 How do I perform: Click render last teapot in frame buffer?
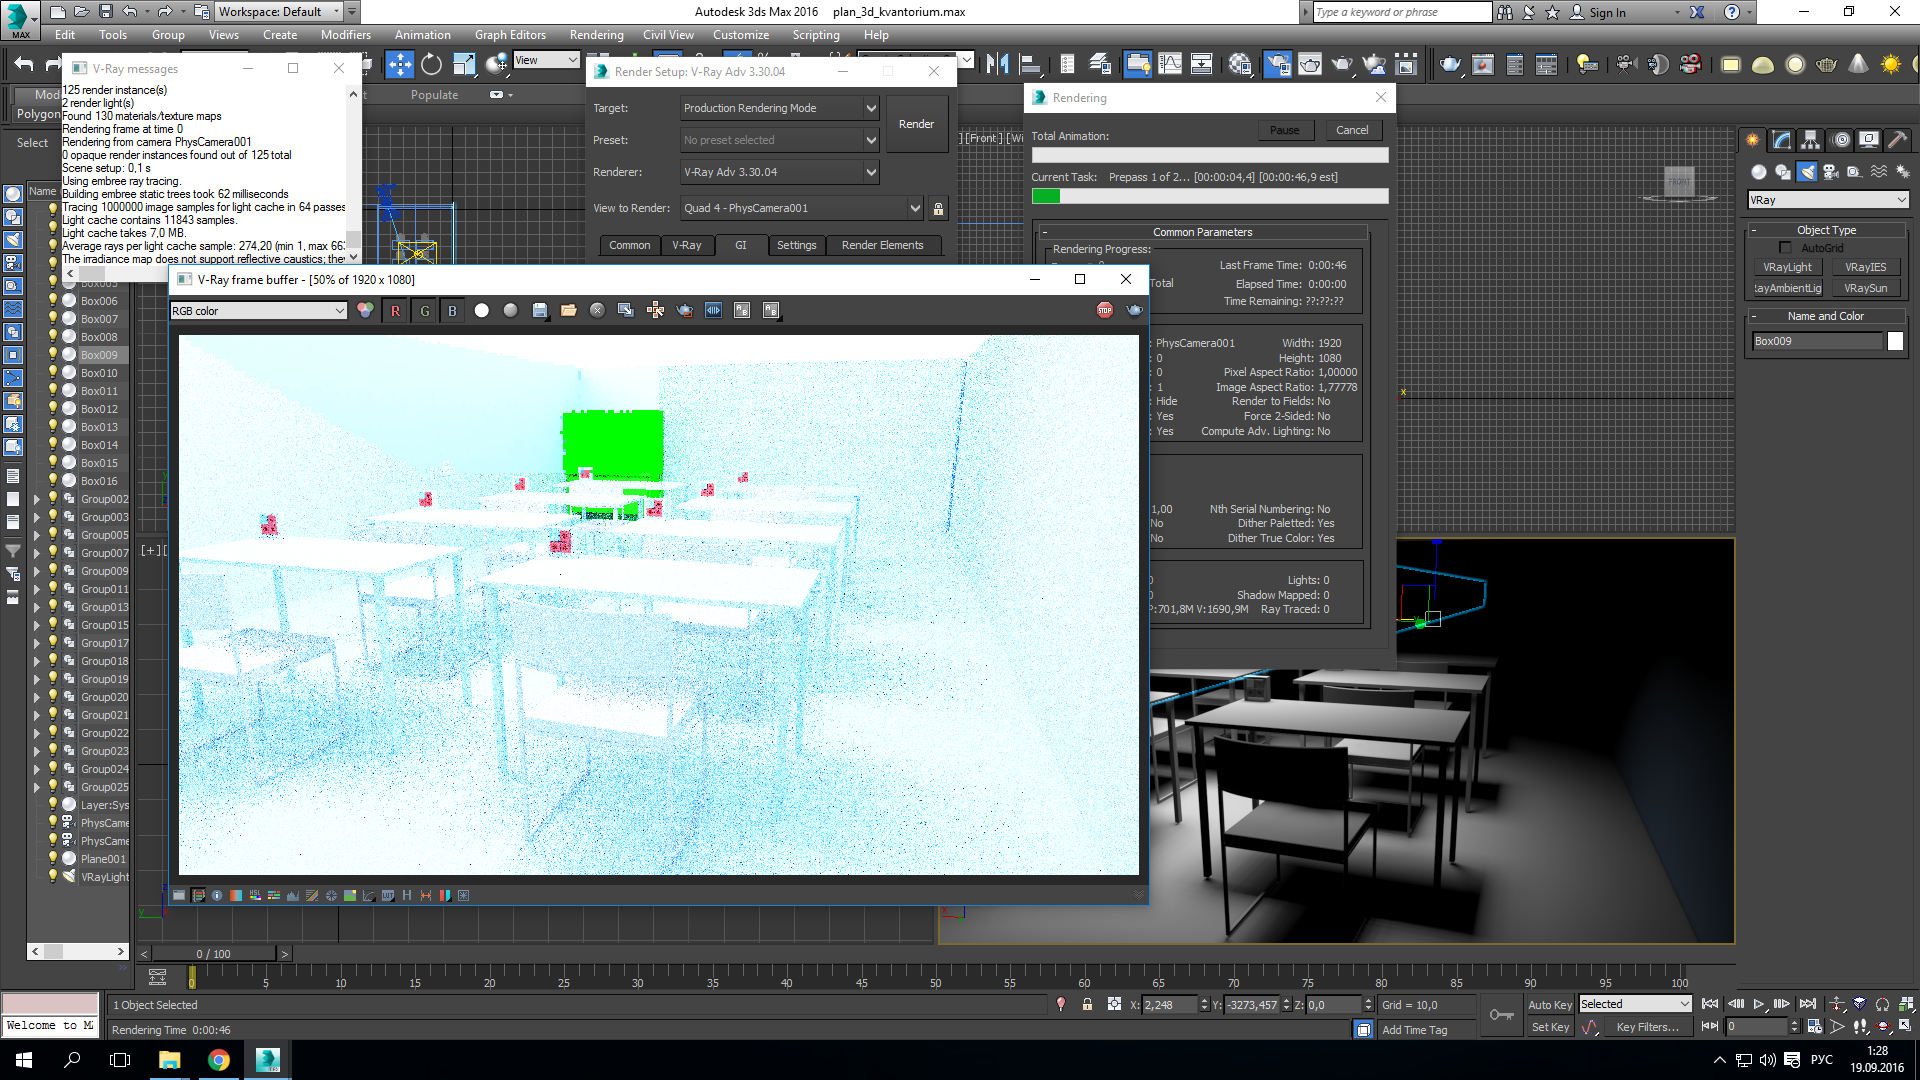[x=1134, y=311]
